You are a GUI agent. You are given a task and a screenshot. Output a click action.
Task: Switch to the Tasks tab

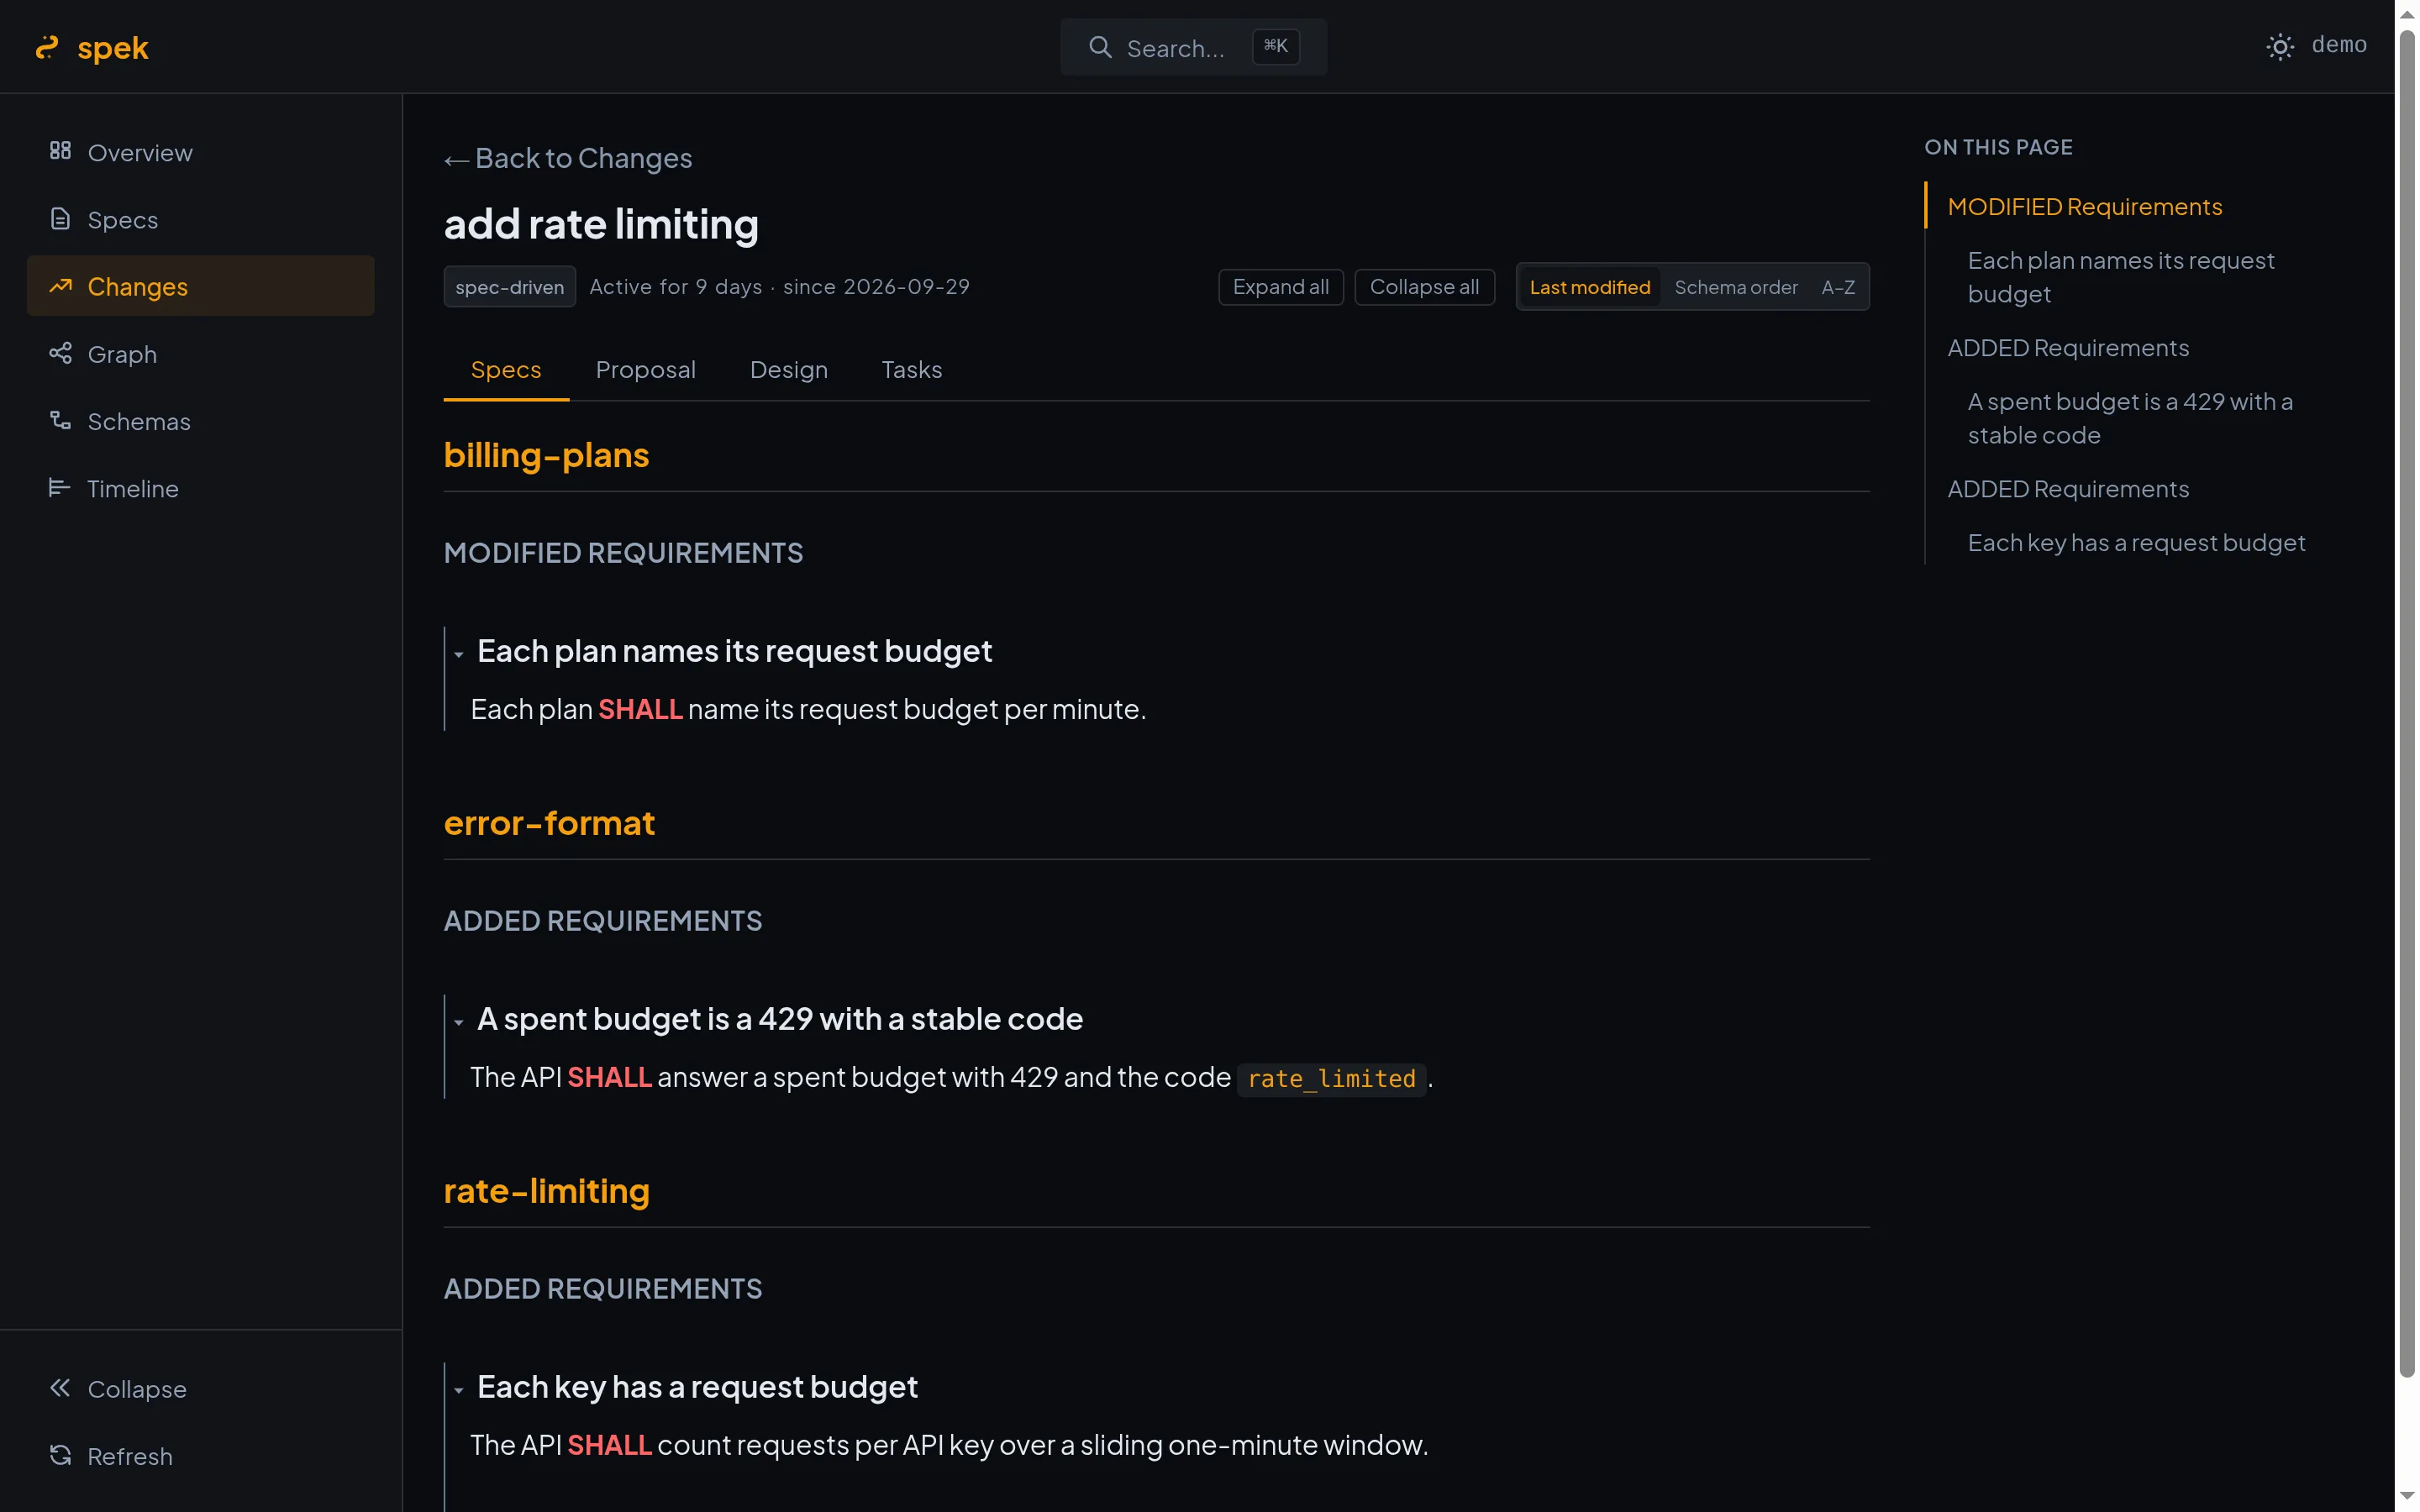pyautogui.click(x=911, y=370)
